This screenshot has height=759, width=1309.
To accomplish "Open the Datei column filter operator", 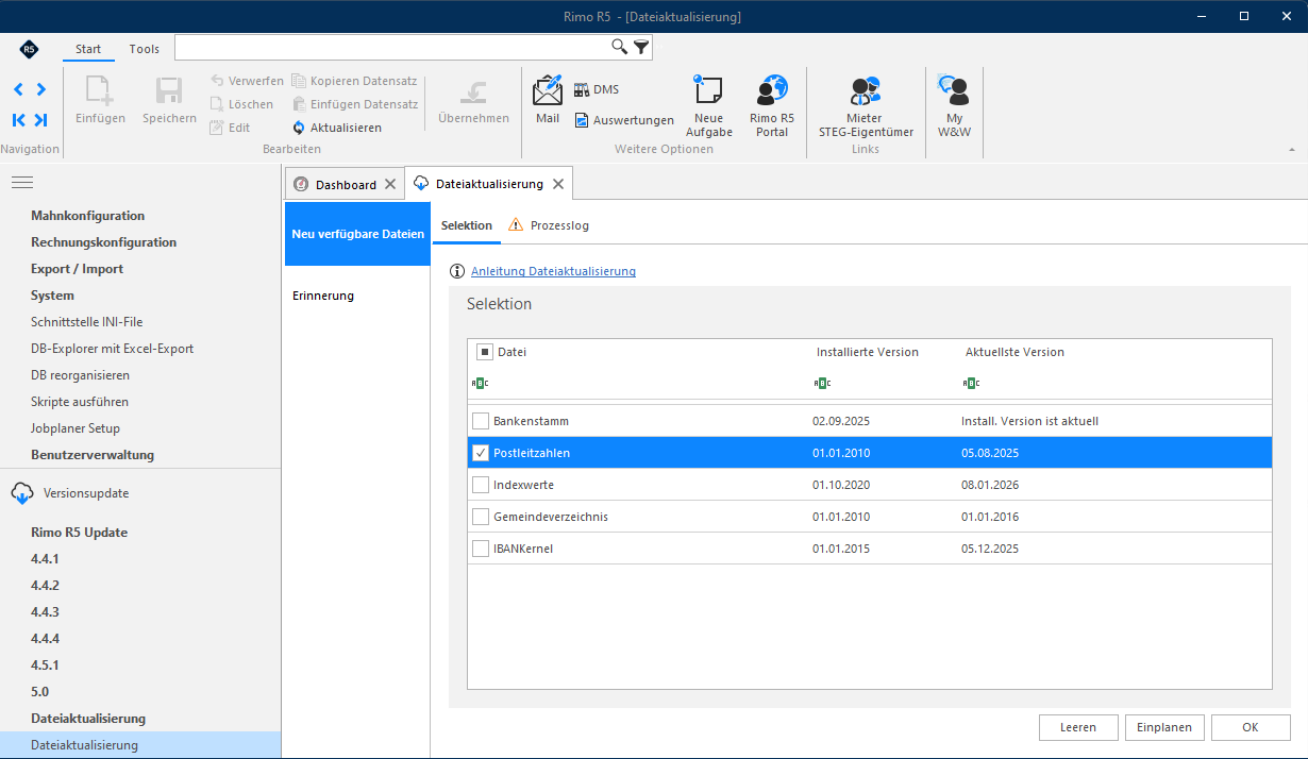I will 481,383.
